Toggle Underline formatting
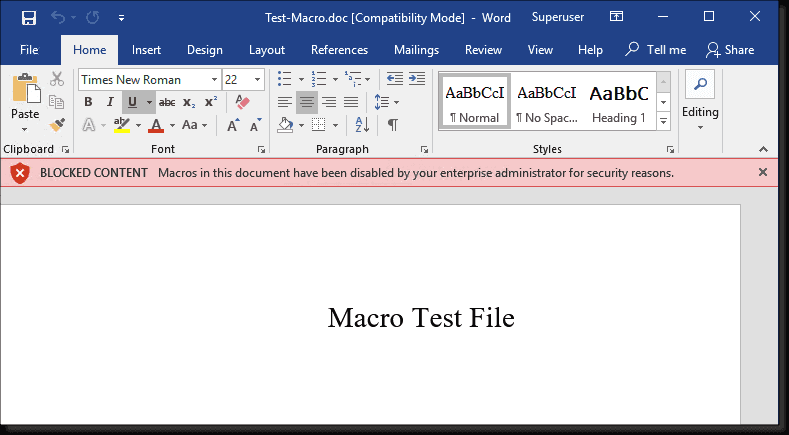This screenshot has height=435, width=789. (132, 103)
